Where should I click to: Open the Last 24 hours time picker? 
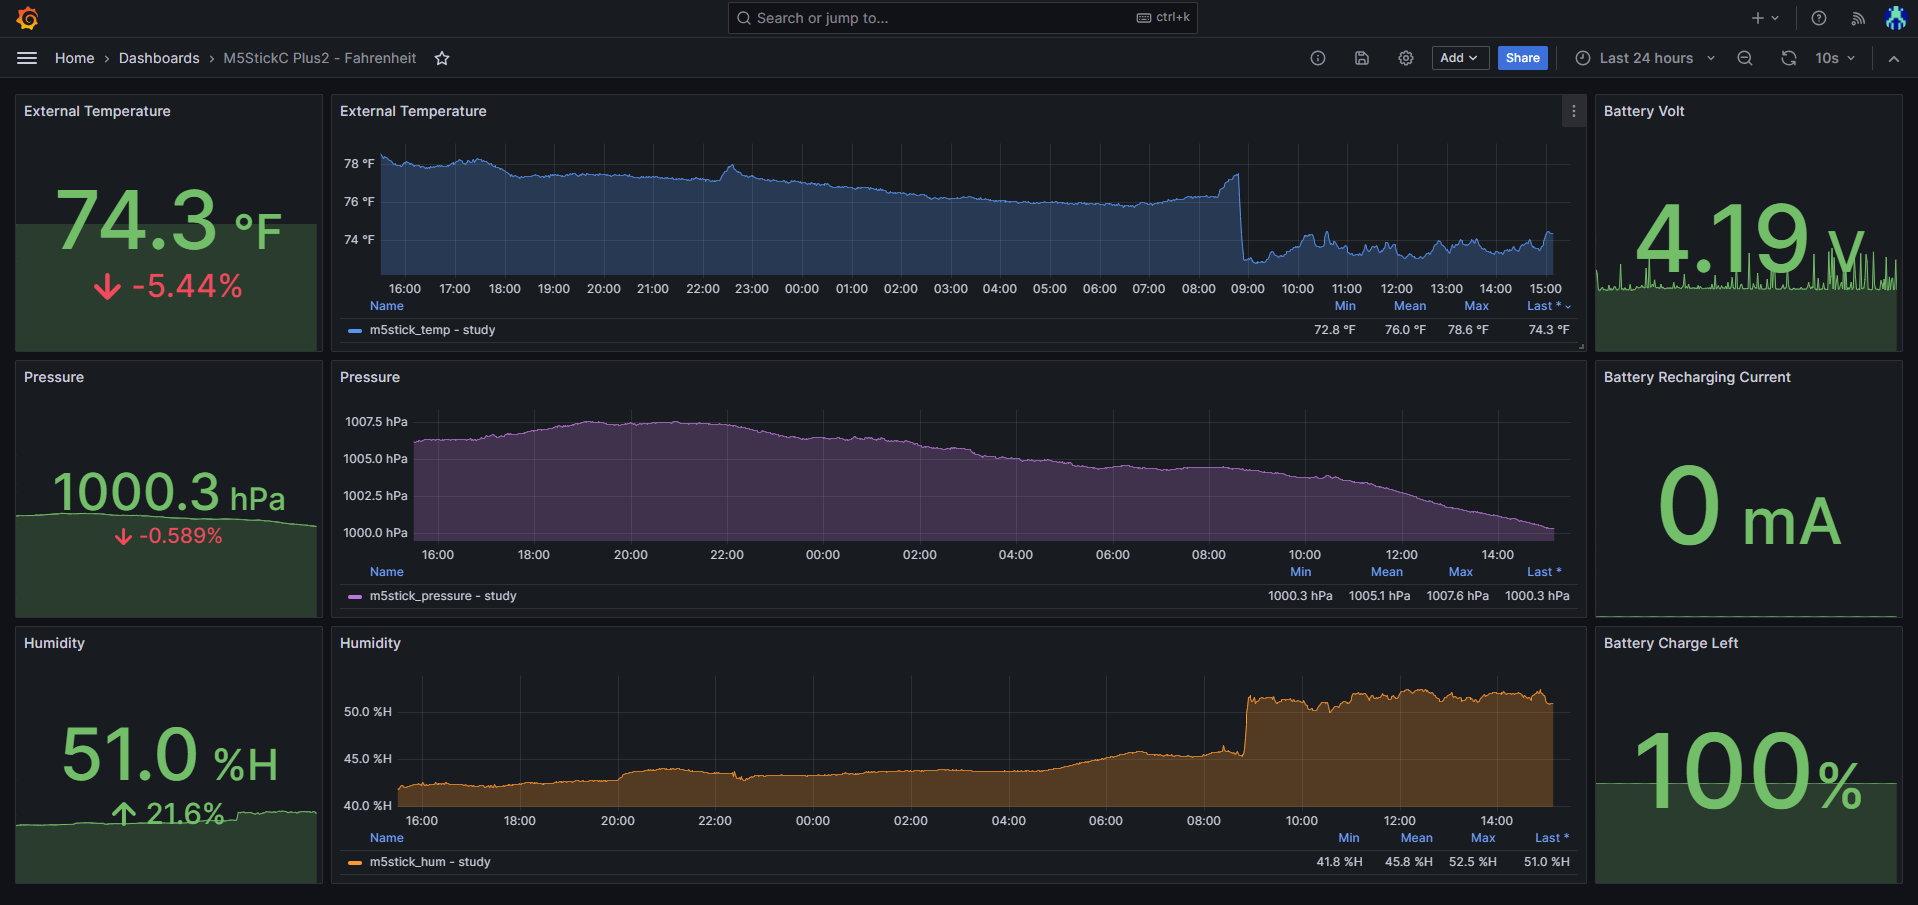[x=1645, y=58]
